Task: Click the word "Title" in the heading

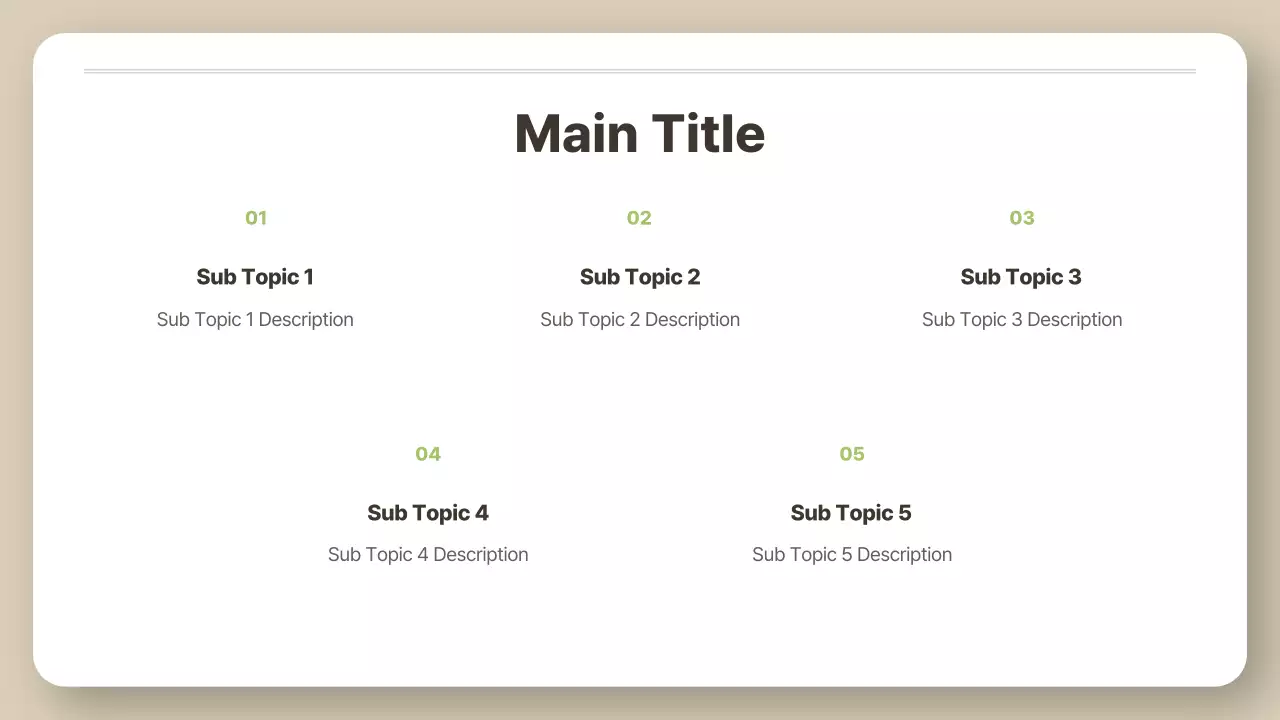Action: (x=708, y=134)
